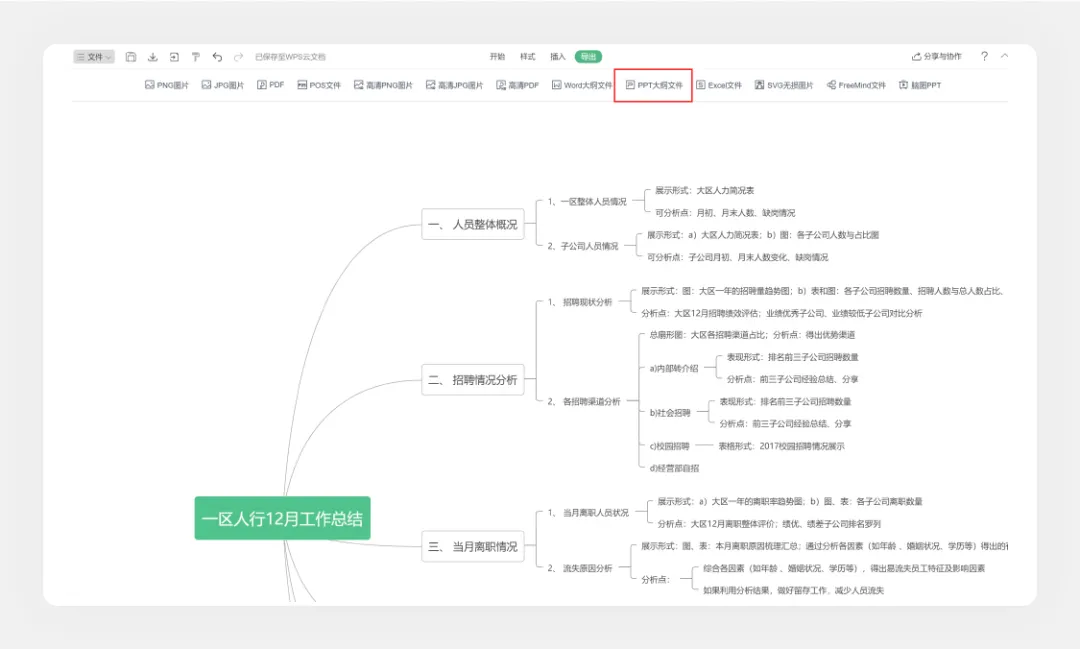Switch to the 样式 tab
1080x649 pixels.
(x=527, y=57)
